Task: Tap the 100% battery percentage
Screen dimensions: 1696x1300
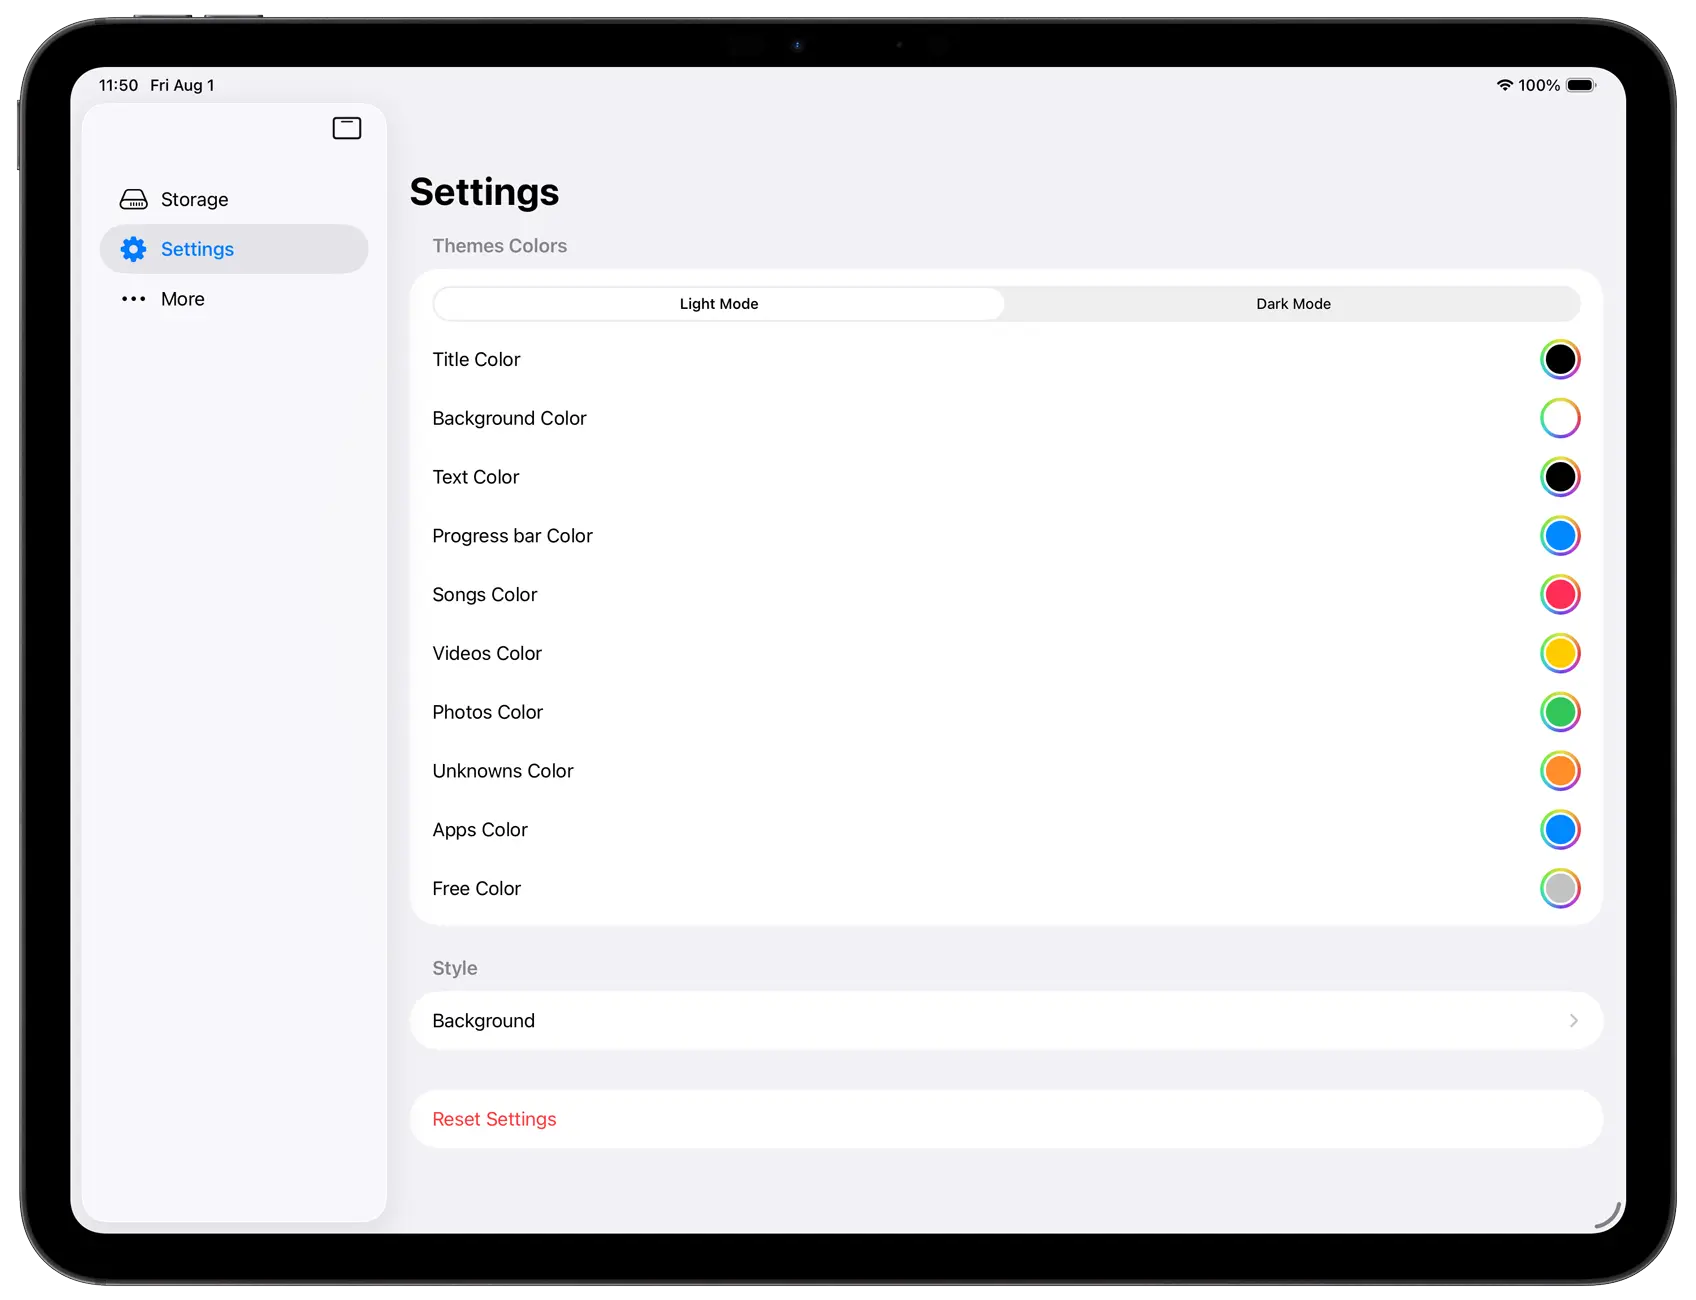Action: 1539,85
